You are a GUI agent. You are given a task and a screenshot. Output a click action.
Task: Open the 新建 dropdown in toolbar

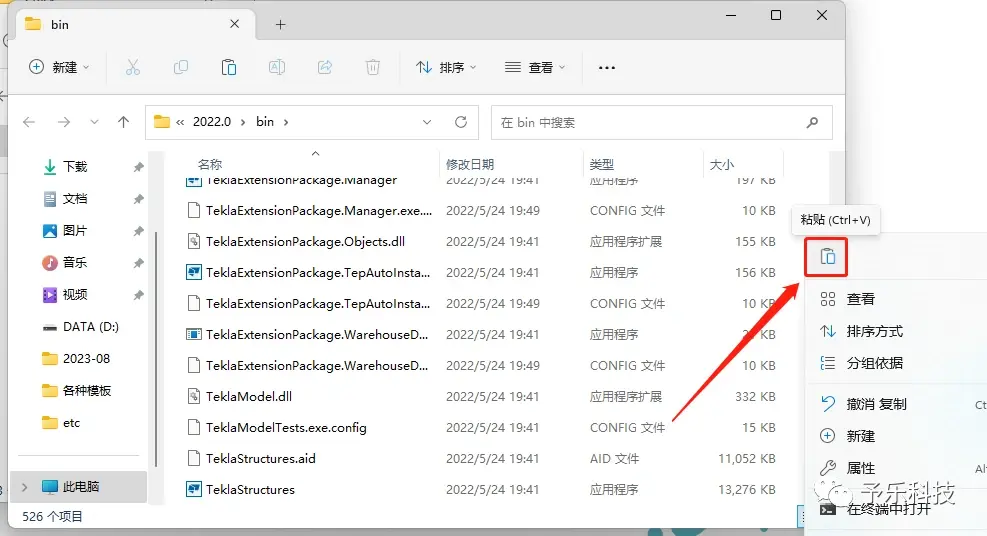pos(59,67)
